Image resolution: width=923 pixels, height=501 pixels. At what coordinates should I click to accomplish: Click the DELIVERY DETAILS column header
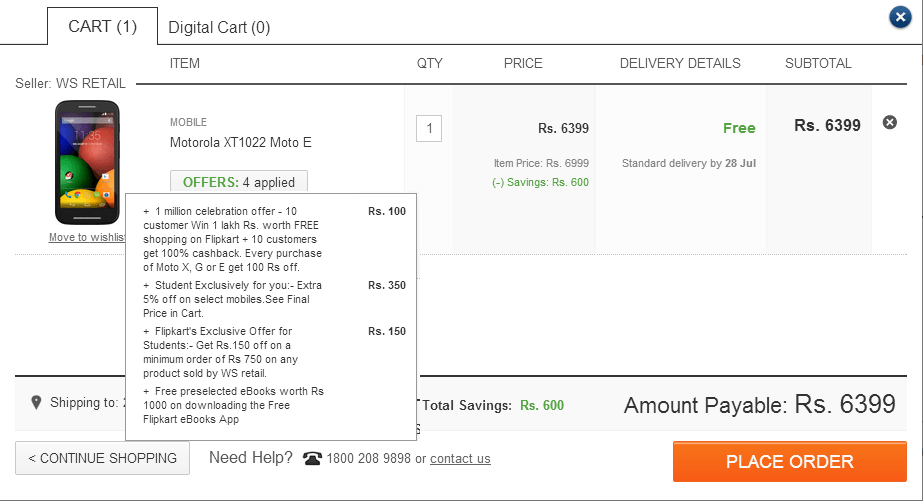(x=680, y=64)
